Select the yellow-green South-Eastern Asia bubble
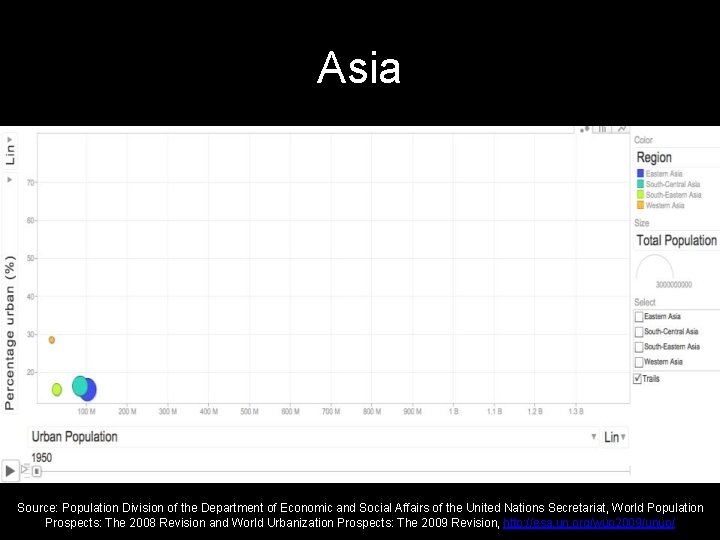Viewport: 720px width, 540px height. [56, 389]
